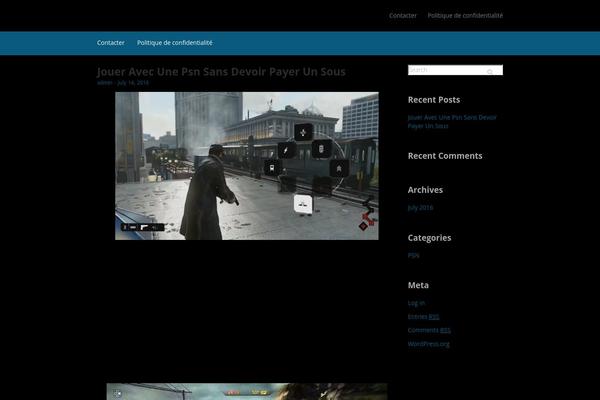Click the Log in link

[x=416, y=303]
